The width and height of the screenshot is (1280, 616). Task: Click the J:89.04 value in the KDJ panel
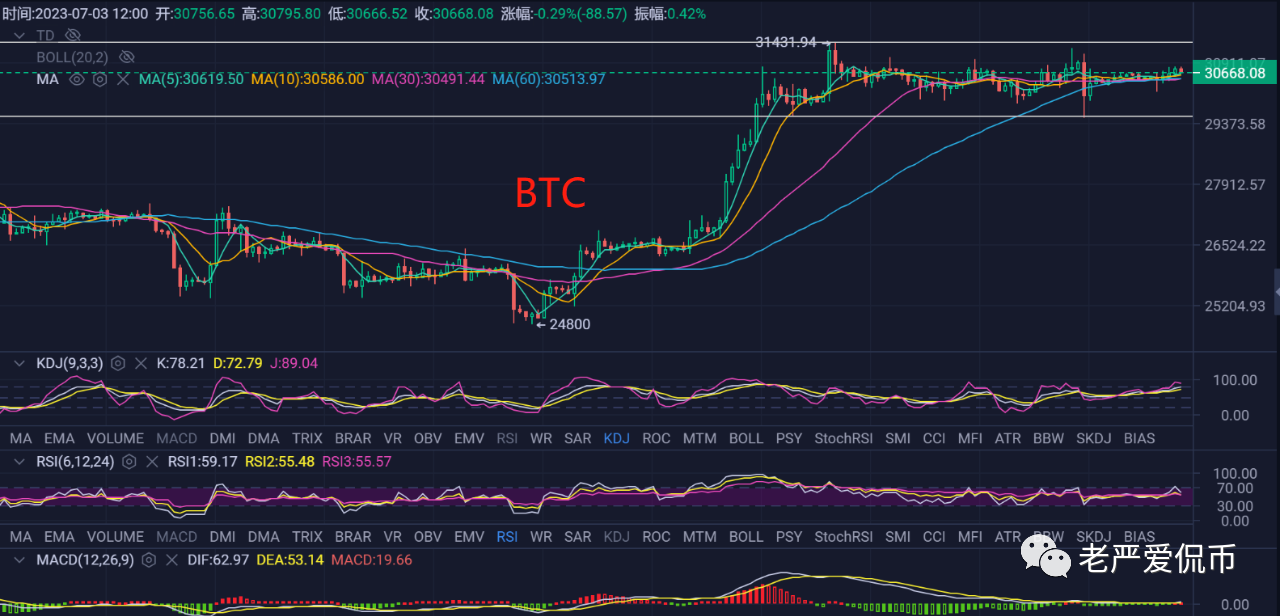[295, 363]
